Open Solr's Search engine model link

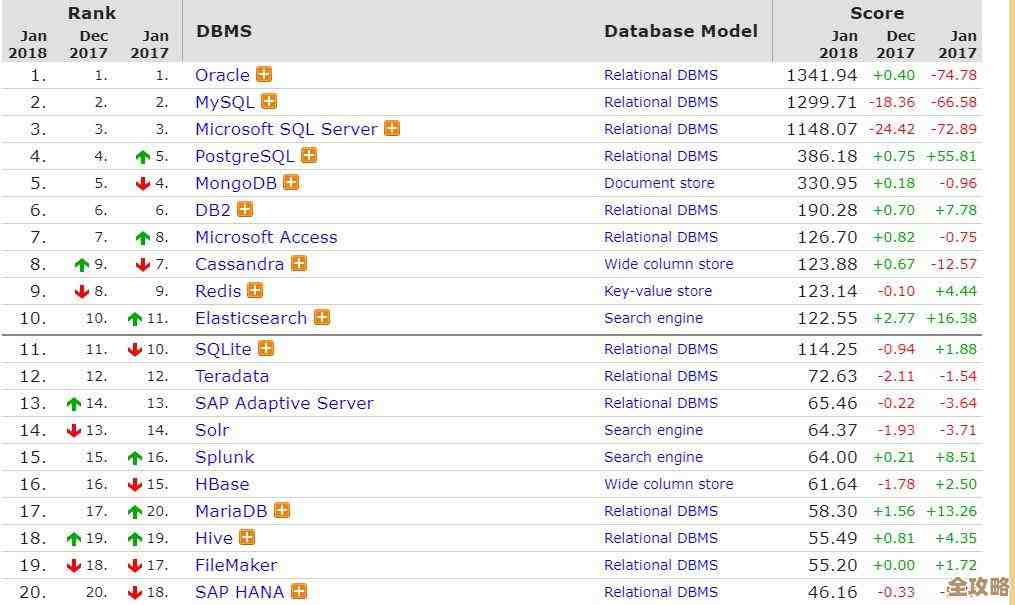[x=653, y=430]
